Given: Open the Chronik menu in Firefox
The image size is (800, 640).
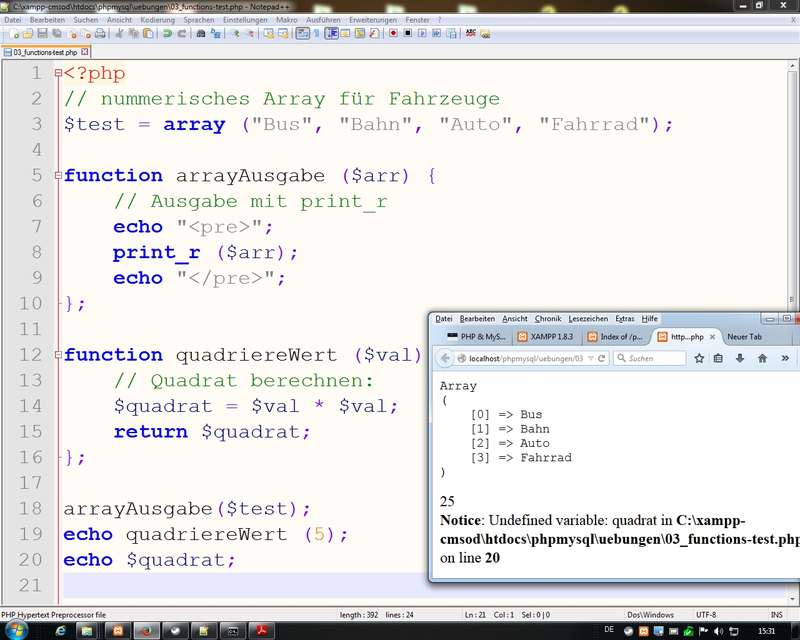Looking at the screenshot, I should 547,319.
